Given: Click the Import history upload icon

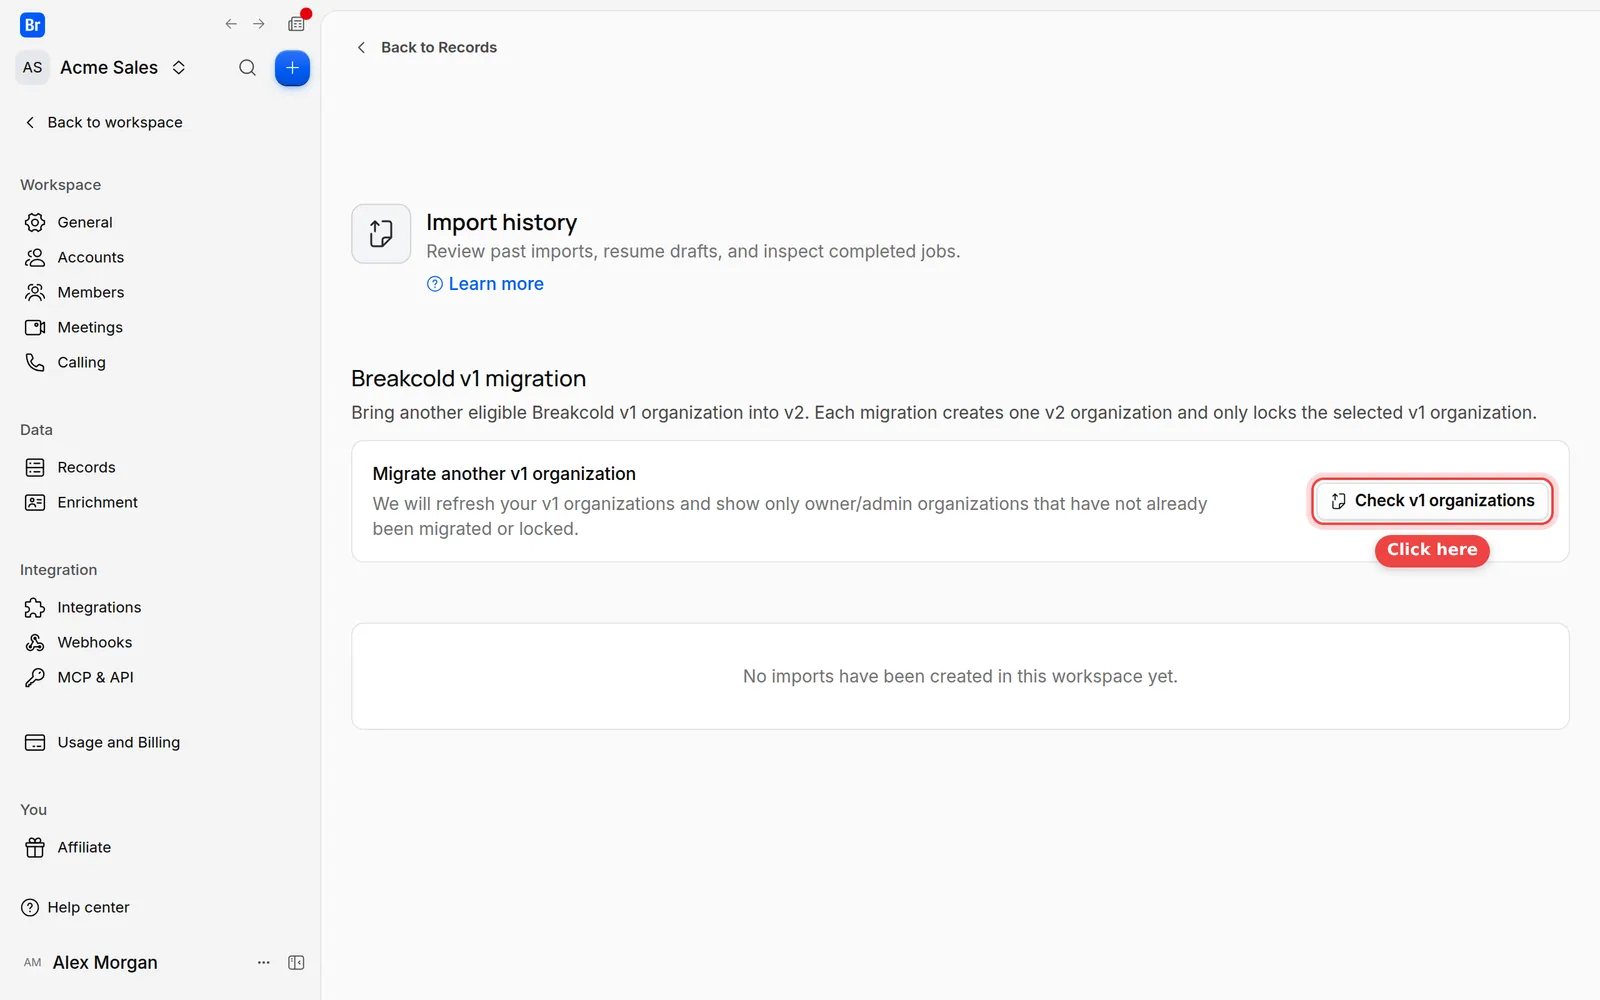Looking at the screenshot, I should pos(381,234).
